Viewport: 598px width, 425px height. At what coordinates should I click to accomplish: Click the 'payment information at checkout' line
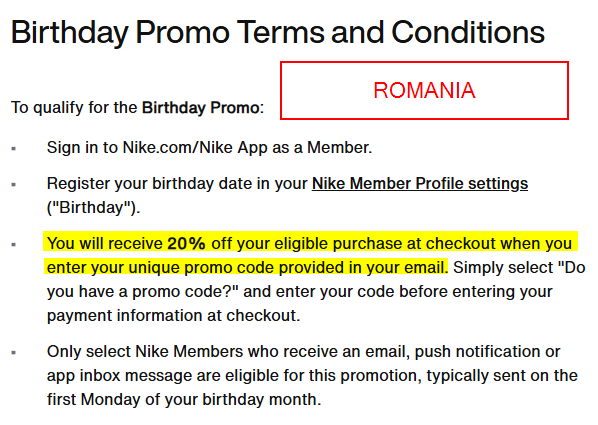coord(174,316)
